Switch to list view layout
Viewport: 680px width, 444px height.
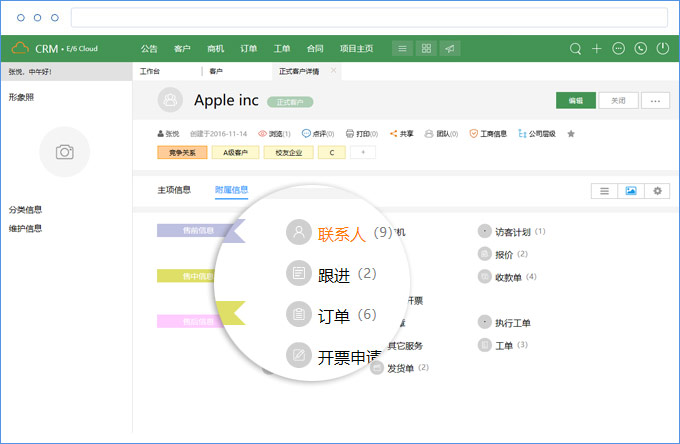604,190
